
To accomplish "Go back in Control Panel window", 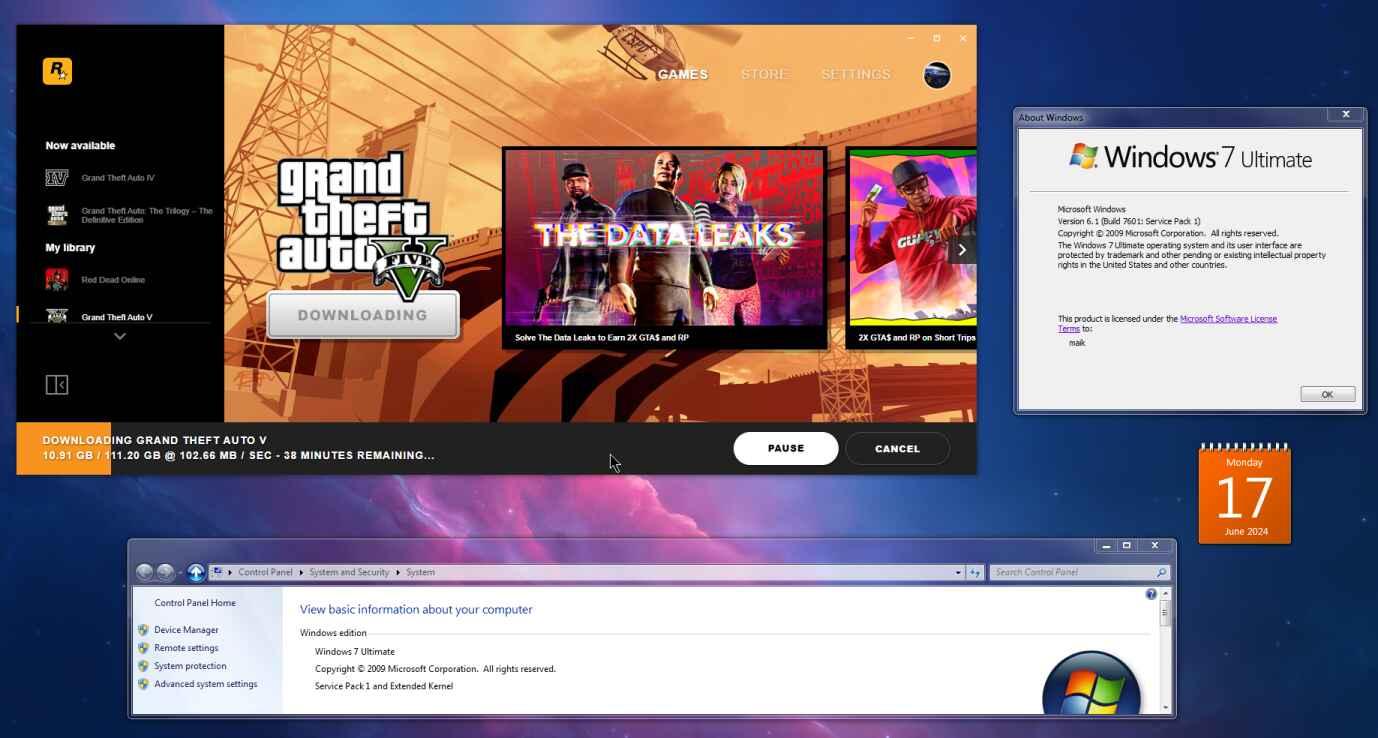I will (x=145, y=572).
